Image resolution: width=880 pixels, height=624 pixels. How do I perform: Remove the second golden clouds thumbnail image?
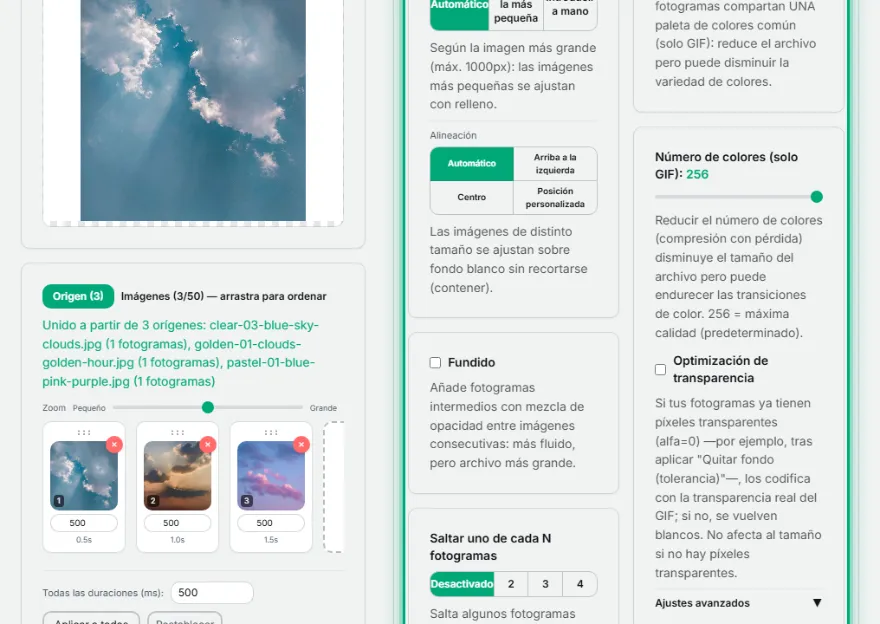point(208,444)
